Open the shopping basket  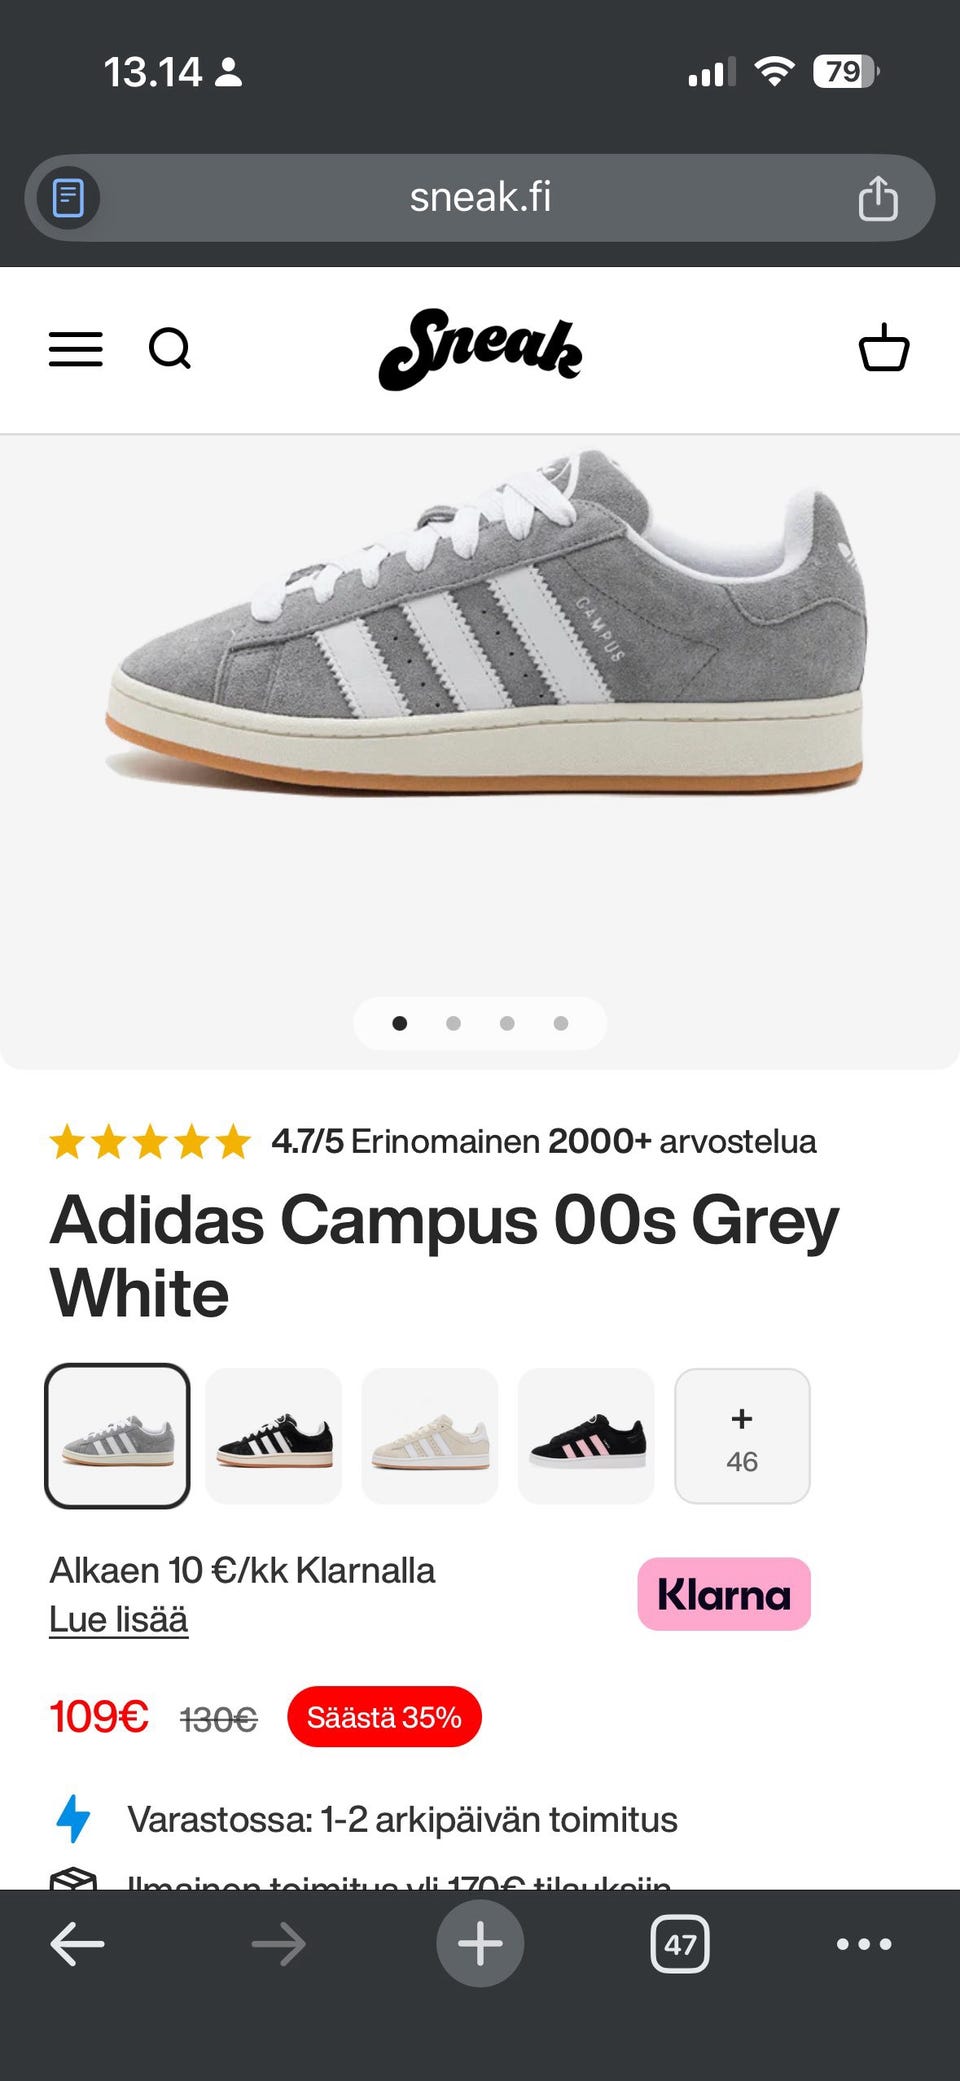click(x=884, y=348)
